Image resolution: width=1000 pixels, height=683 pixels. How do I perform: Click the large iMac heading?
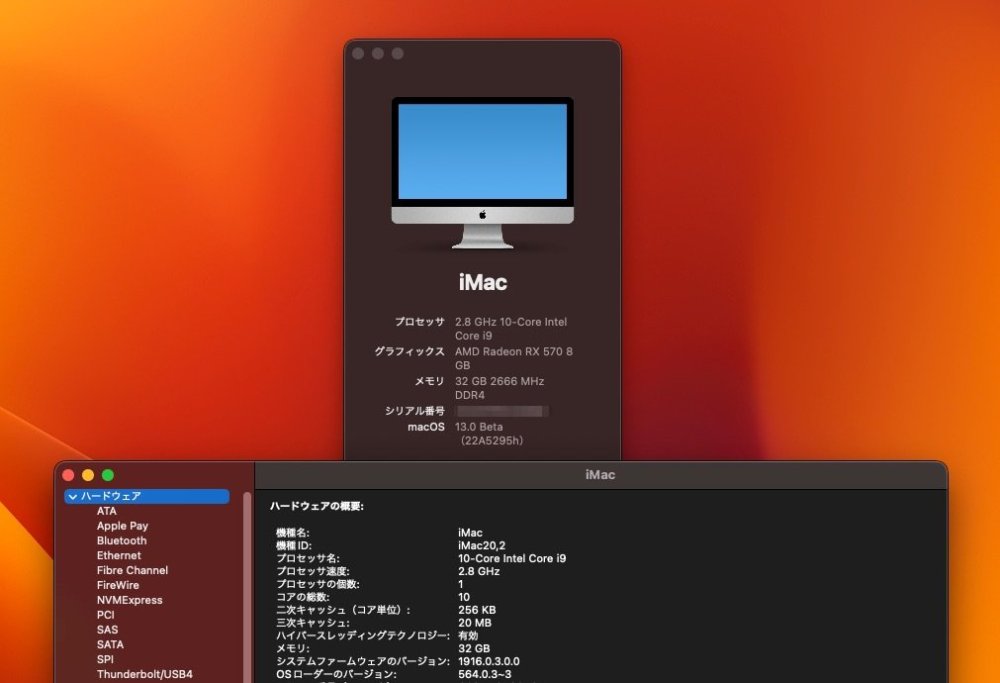click(483, 282)
